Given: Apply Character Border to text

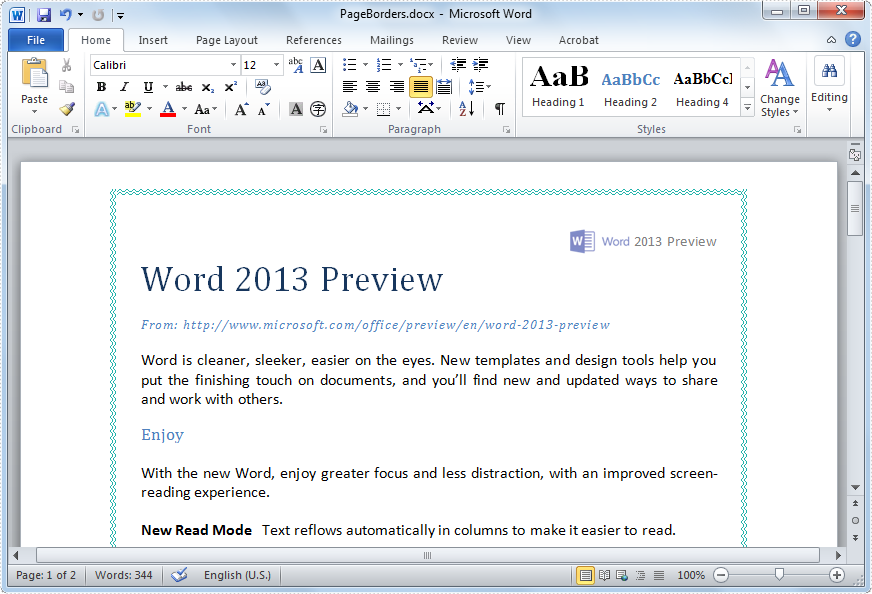Looking at the screenshot, I should click(318, 65).
